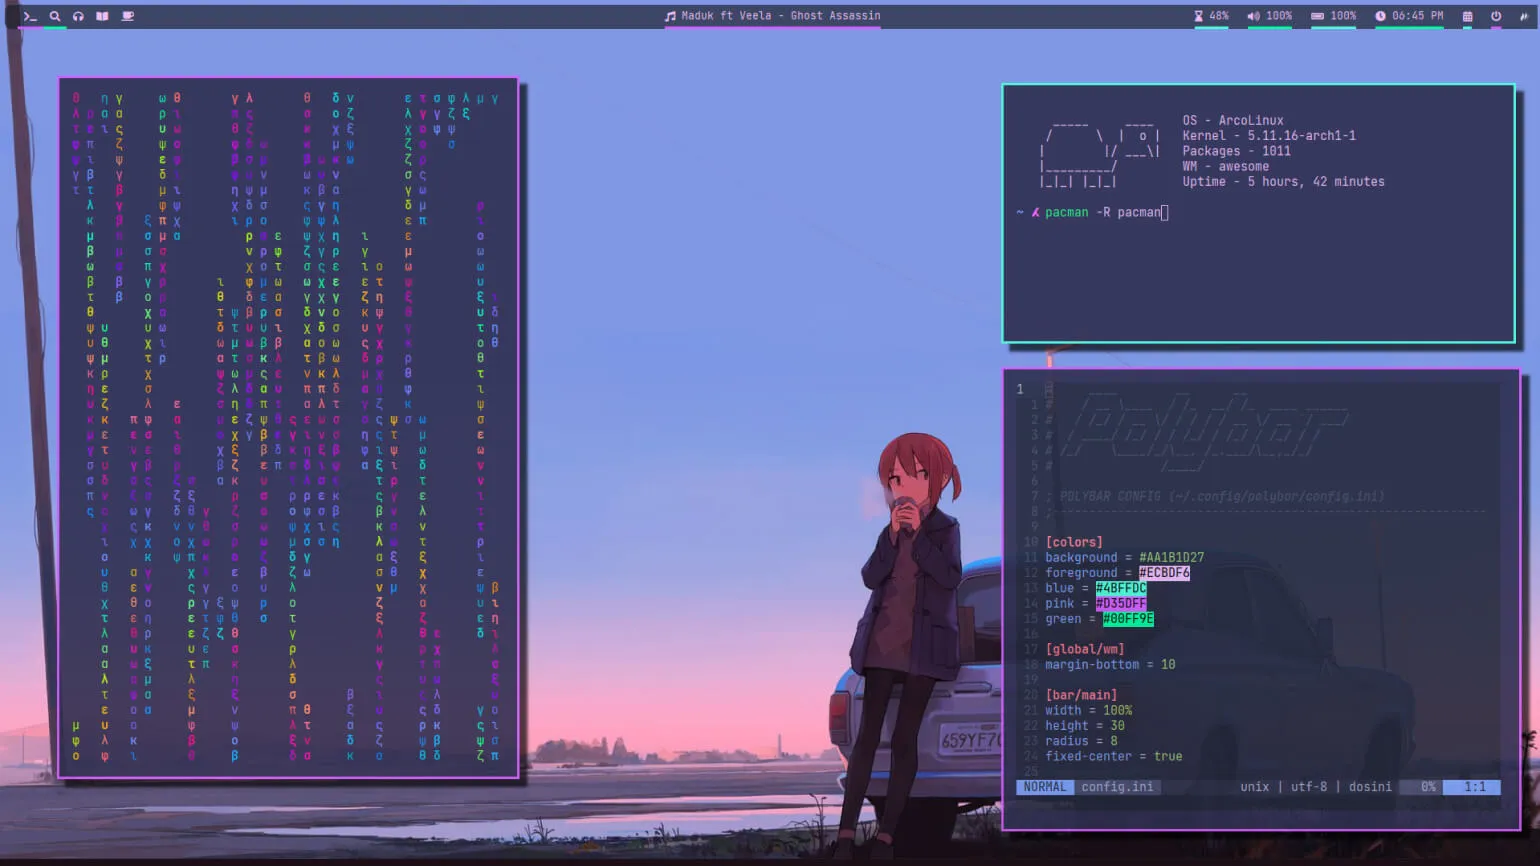Open the calendar icon in top bar
This screenshot has width=1540, height=866.
coord(1467,16)
